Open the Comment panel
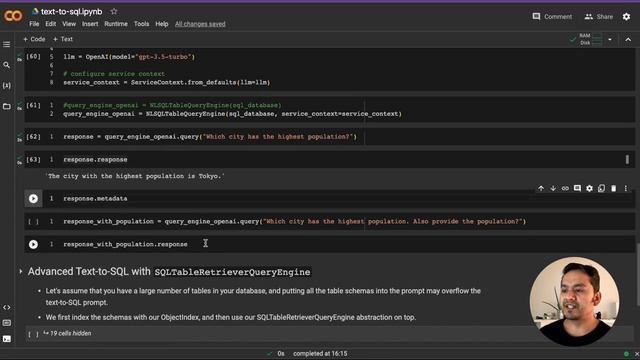The width and height of the screenshot is (640, 360). [x=552, y=17]
